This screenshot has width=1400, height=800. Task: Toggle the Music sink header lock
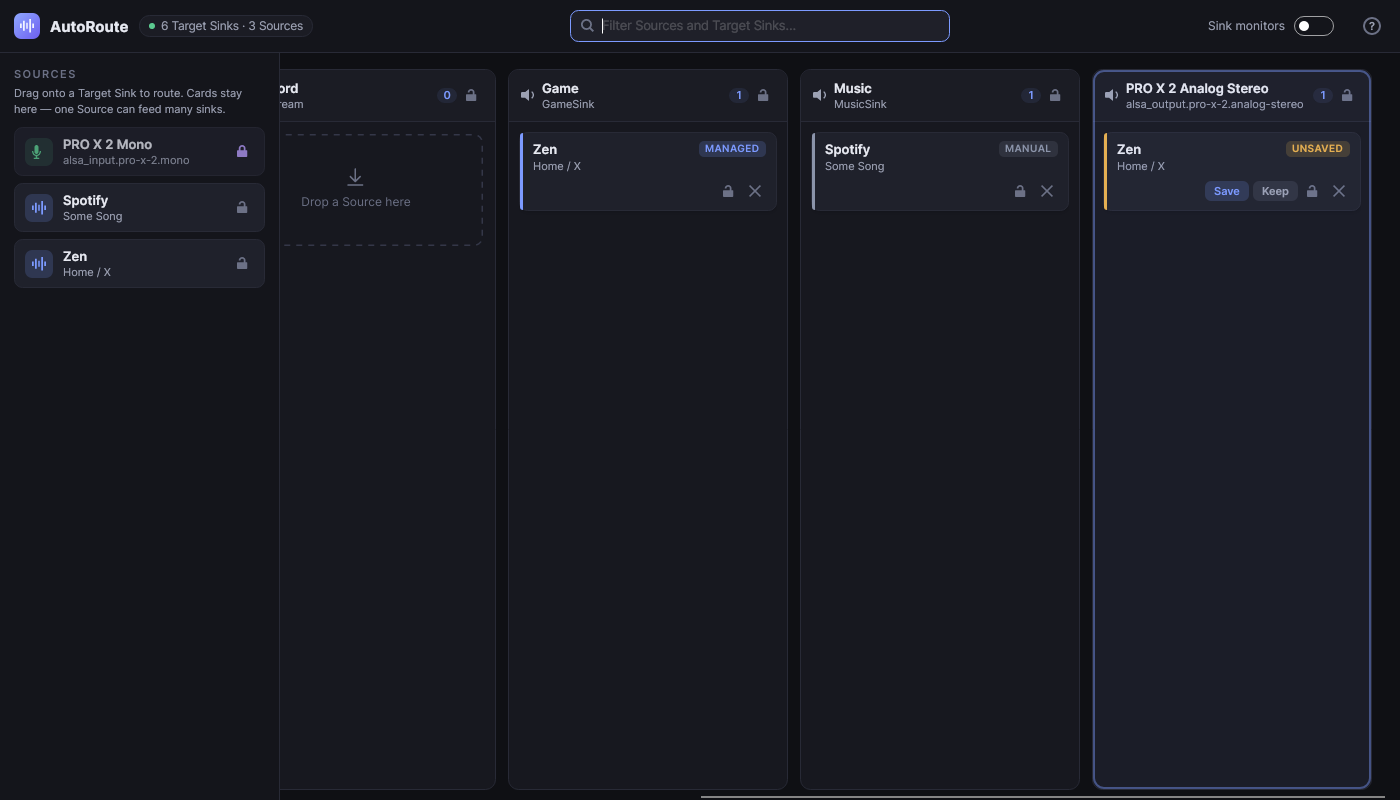[x=1055, y=96]
